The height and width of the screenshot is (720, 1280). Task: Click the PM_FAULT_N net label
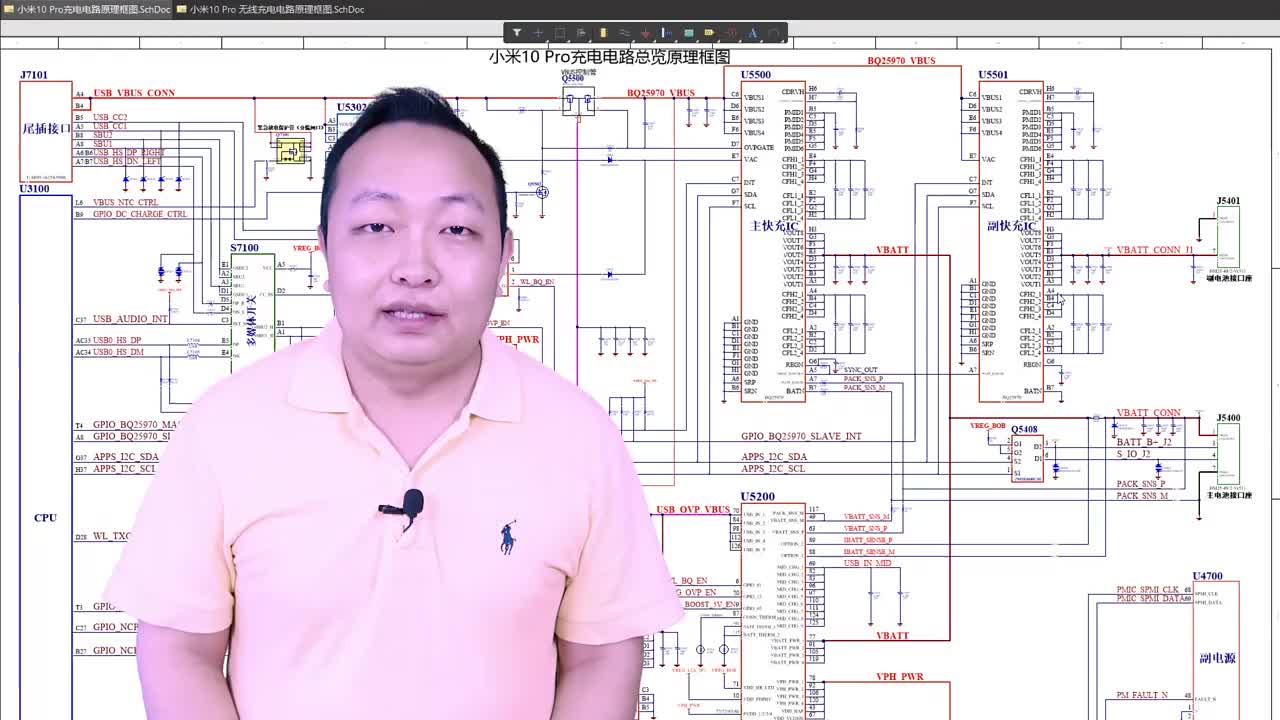(1142, 695)
